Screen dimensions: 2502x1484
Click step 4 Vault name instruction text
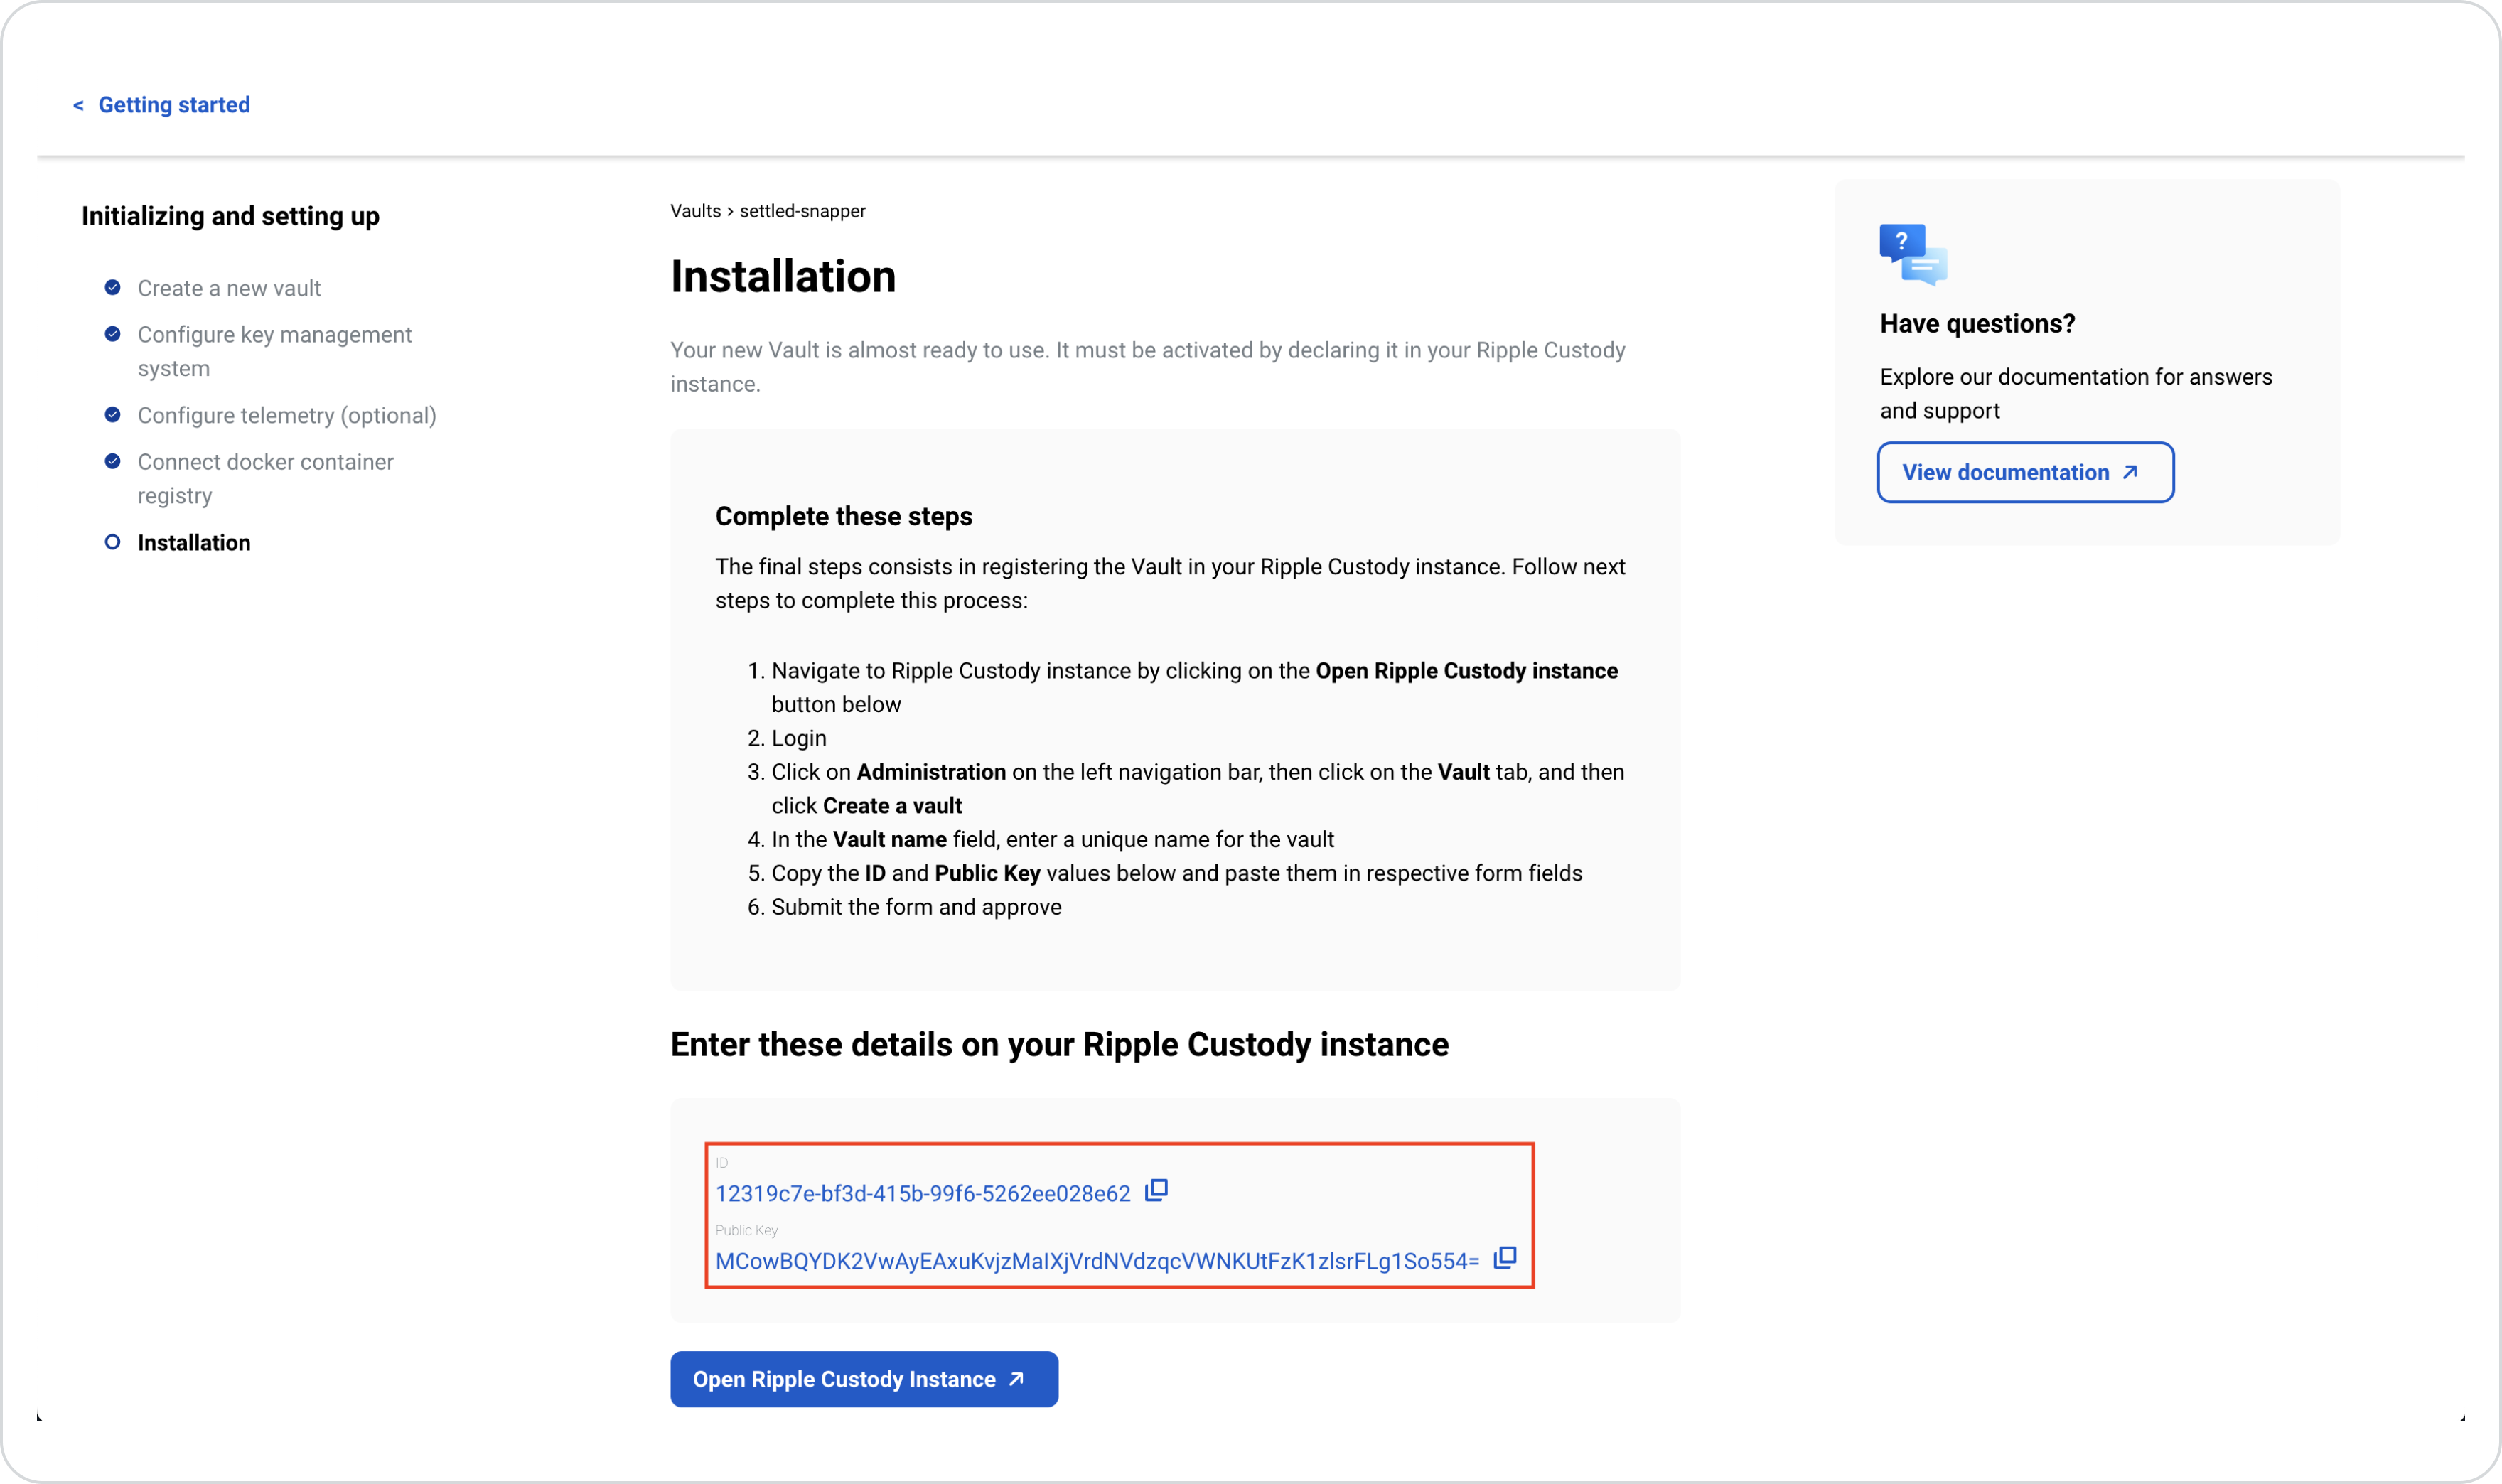(x=1052, y=839)
